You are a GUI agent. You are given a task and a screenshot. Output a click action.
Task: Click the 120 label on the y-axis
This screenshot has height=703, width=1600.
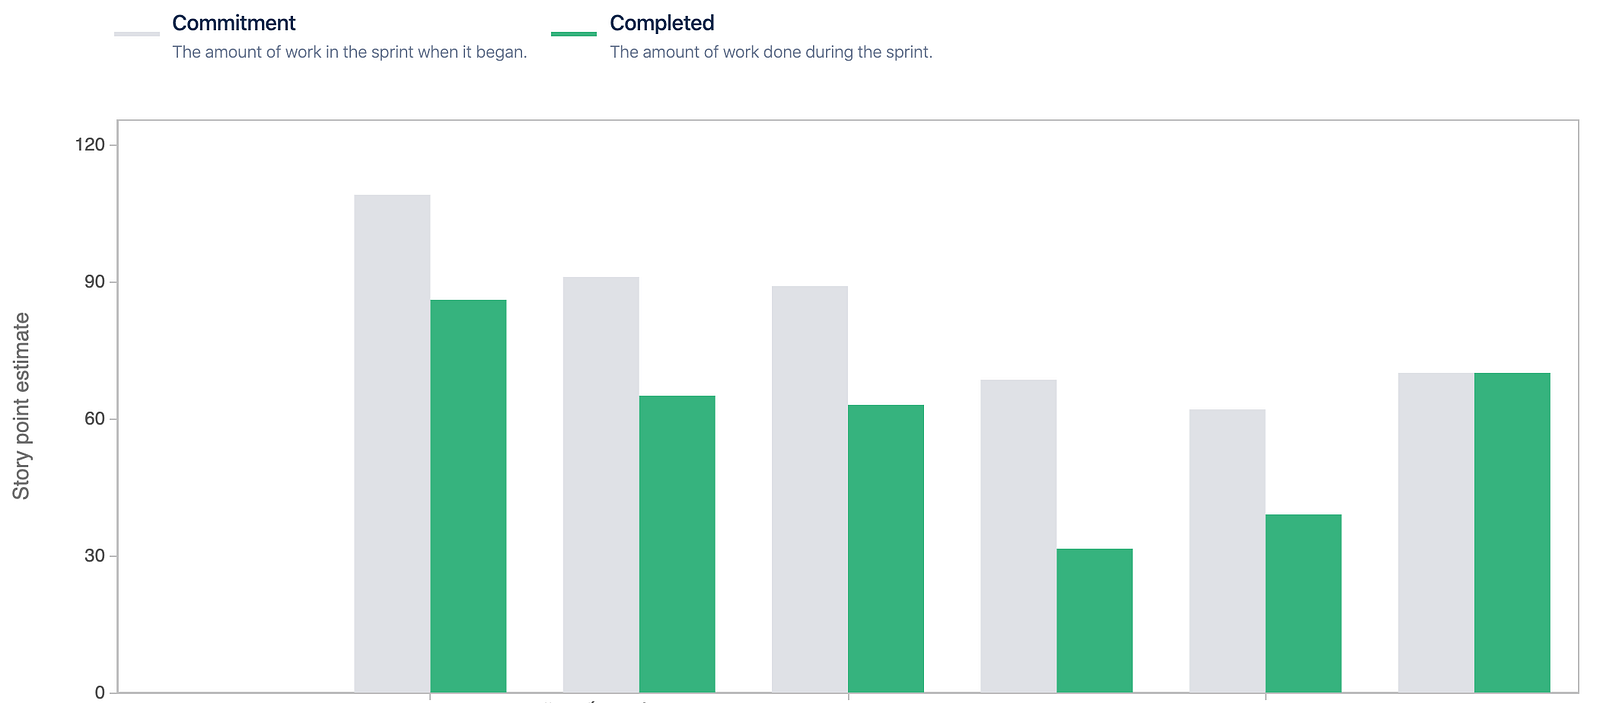(x=90, y=145)
